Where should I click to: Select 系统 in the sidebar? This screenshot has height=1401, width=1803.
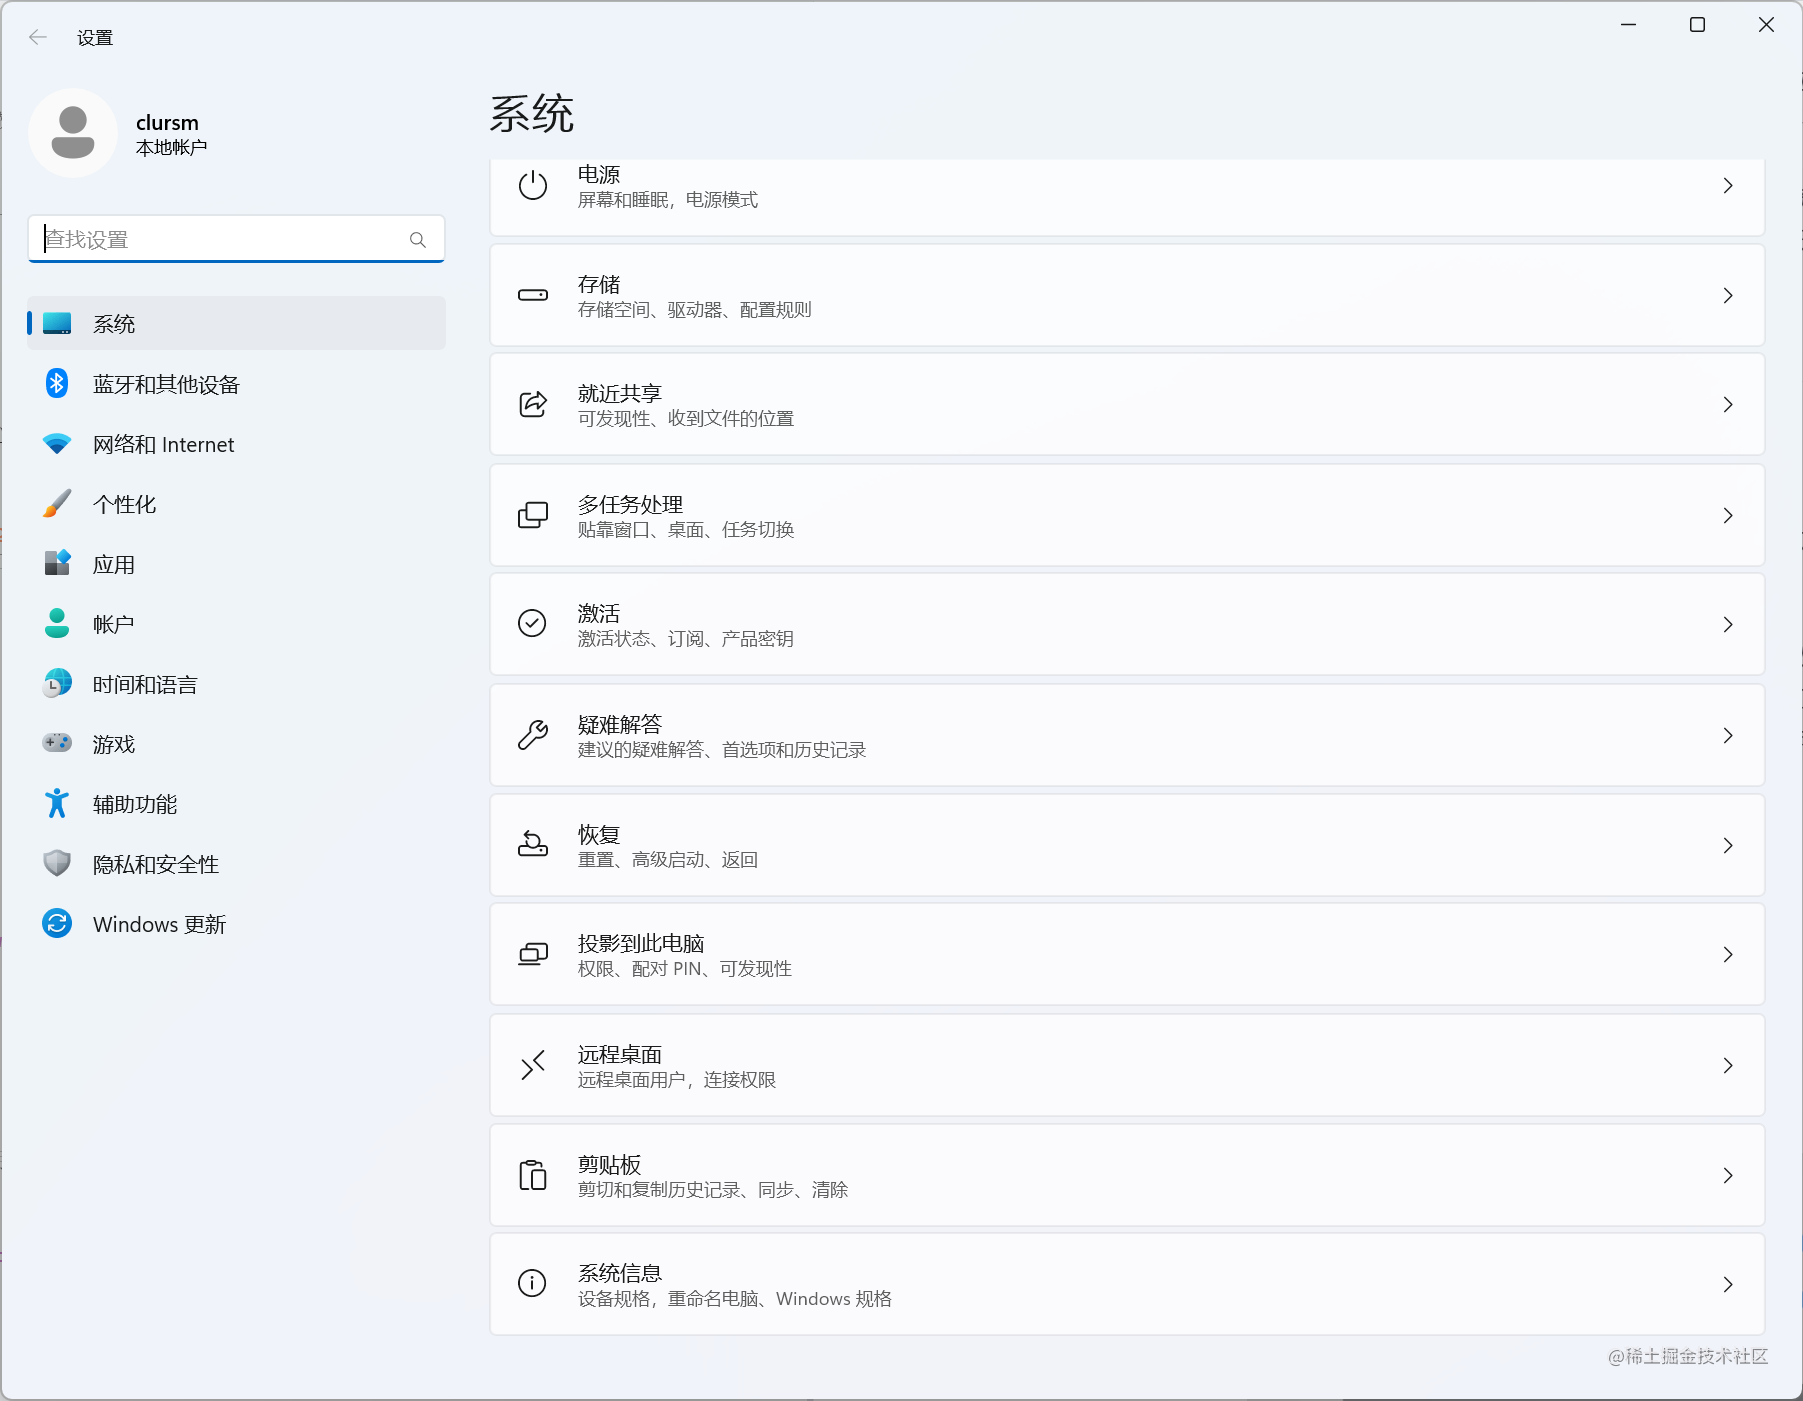(236, 323)
